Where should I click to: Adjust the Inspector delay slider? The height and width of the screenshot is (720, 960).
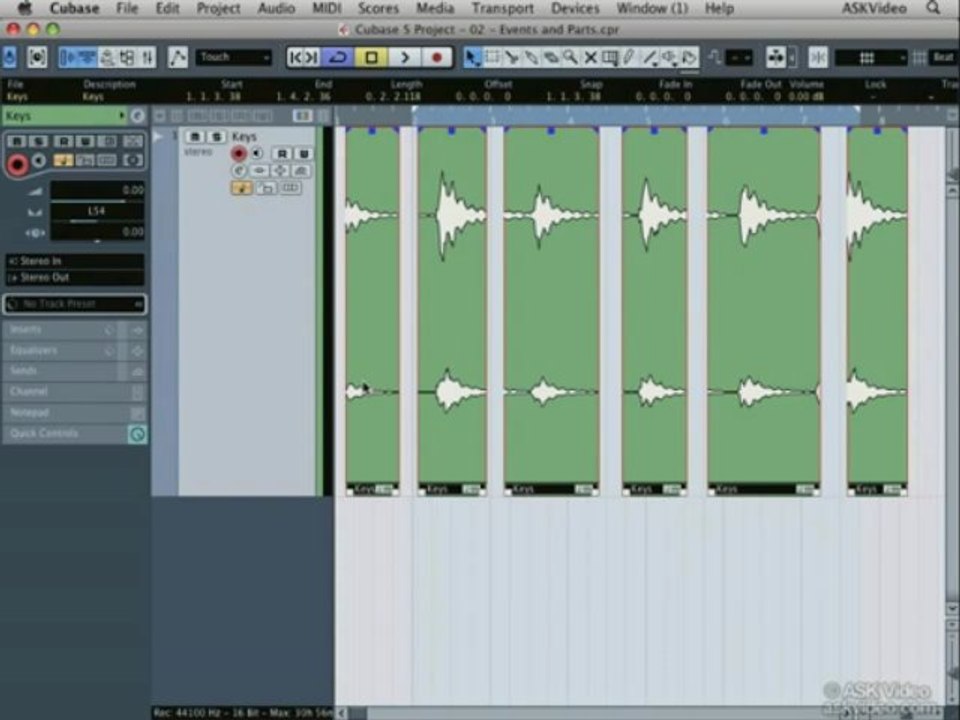(97, 233)
